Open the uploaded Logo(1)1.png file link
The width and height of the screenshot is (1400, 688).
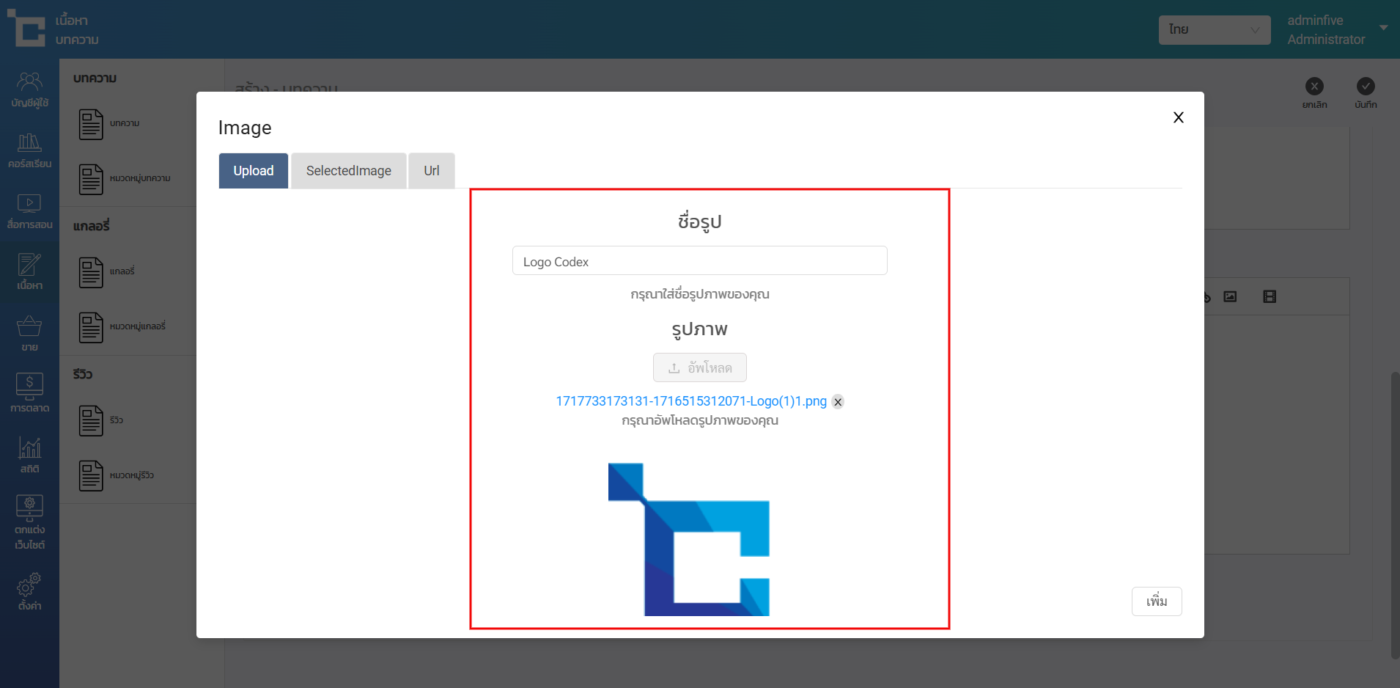(691, 401)
